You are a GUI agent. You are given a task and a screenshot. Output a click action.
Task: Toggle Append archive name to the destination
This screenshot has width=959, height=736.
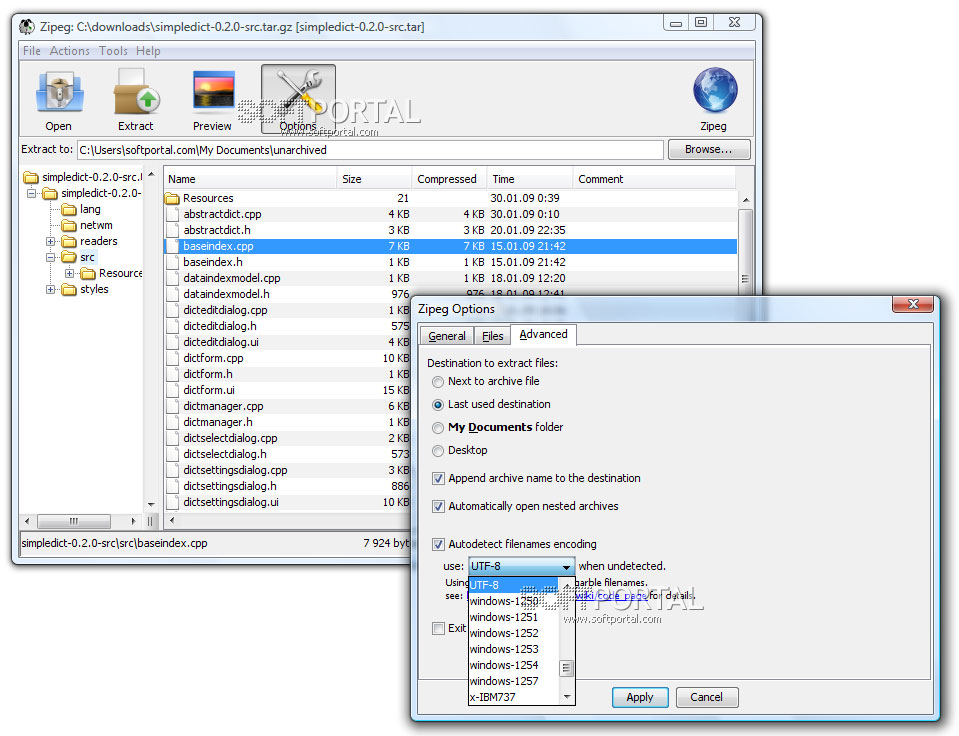pos(438,478)
